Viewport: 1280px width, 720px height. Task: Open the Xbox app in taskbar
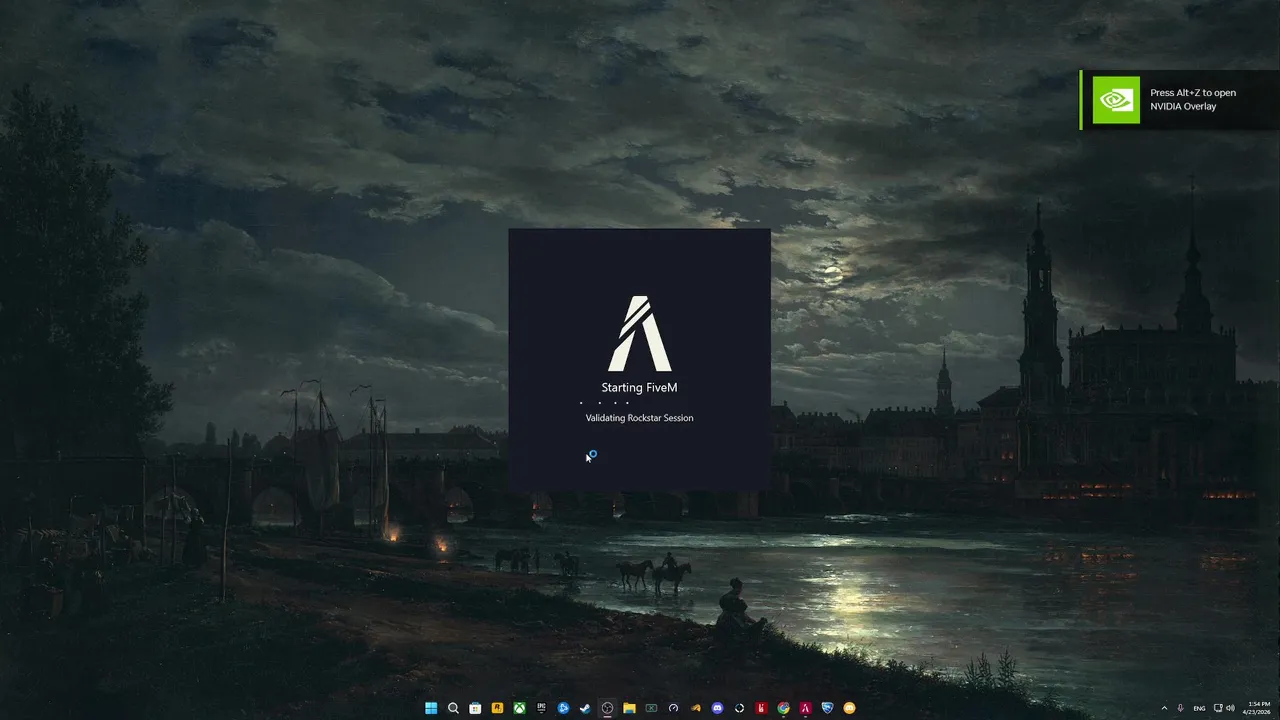click(x=519, y=708)
